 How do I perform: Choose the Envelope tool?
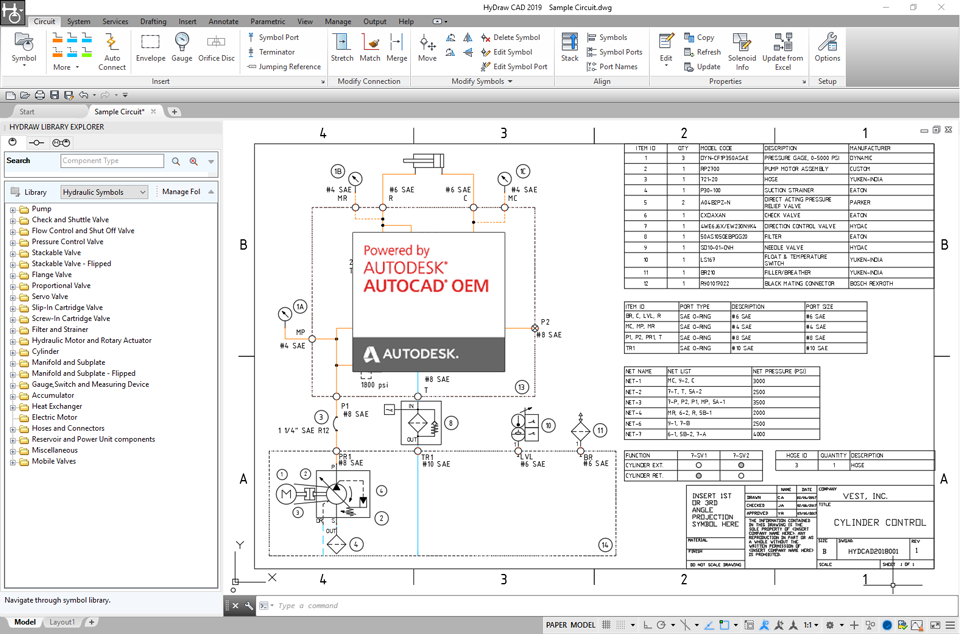pos(150,48)
